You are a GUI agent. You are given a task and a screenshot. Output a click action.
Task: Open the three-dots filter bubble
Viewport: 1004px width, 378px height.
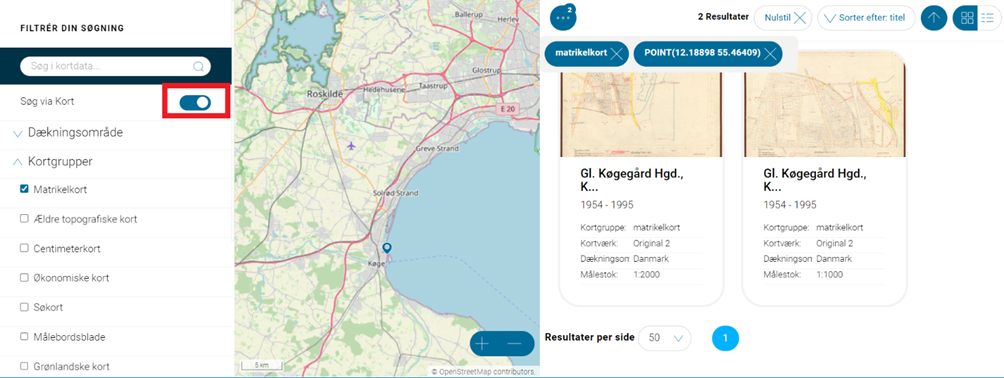[x=563, y=17]
